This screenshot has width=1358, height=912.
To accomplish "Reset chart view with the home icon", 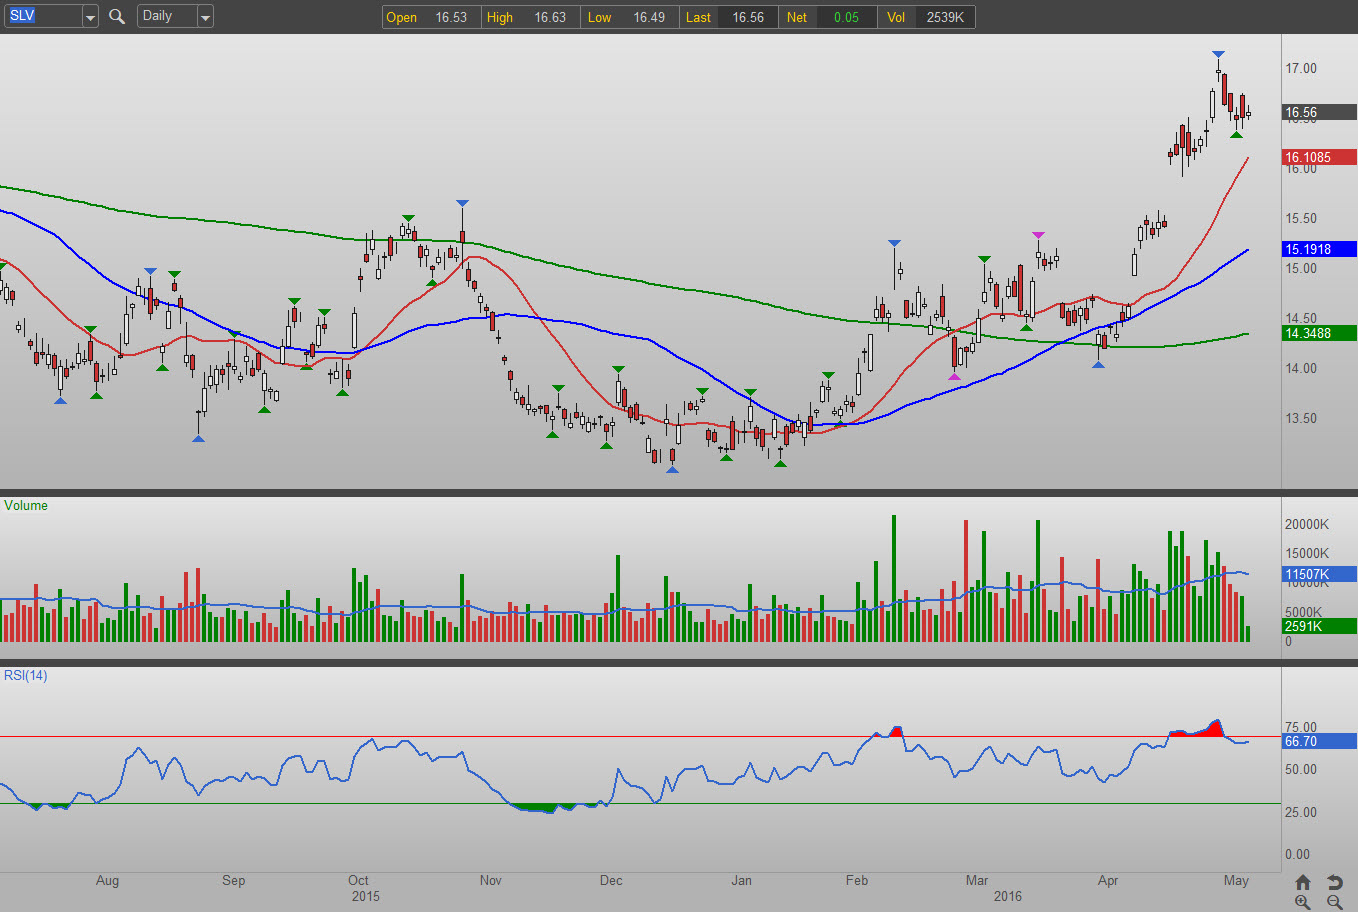I will point(1302,882).
